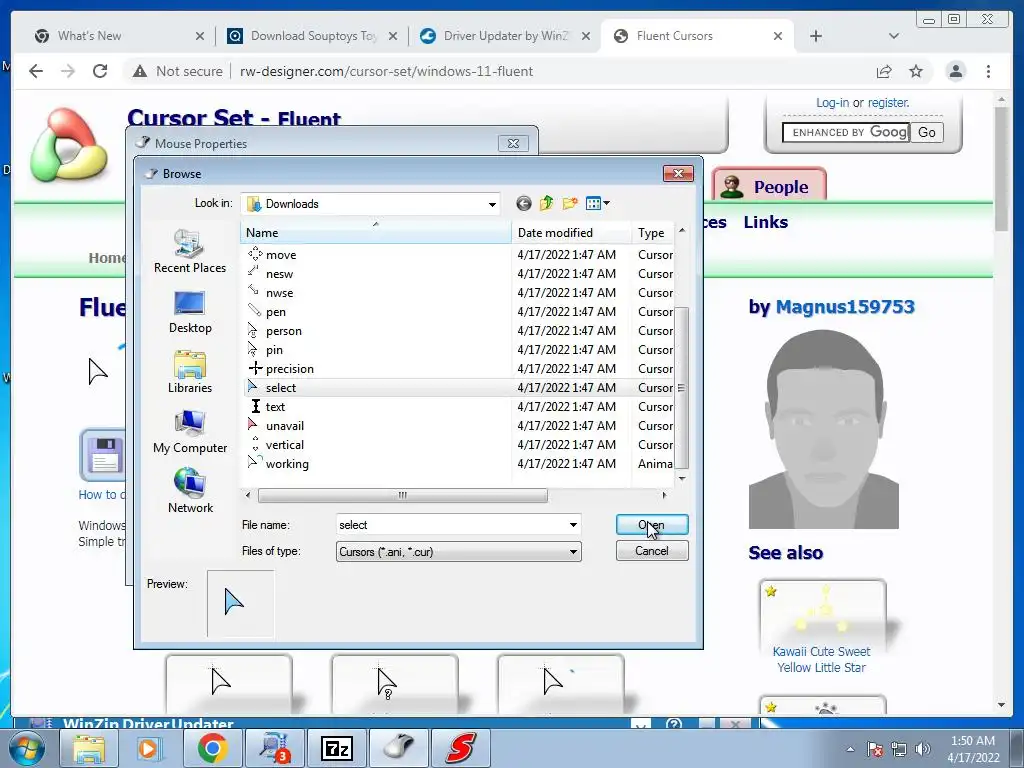The width and height of the screenshot is (1024, 768).
Task: Select the move cursor file
Action: (x=281, y=255)
